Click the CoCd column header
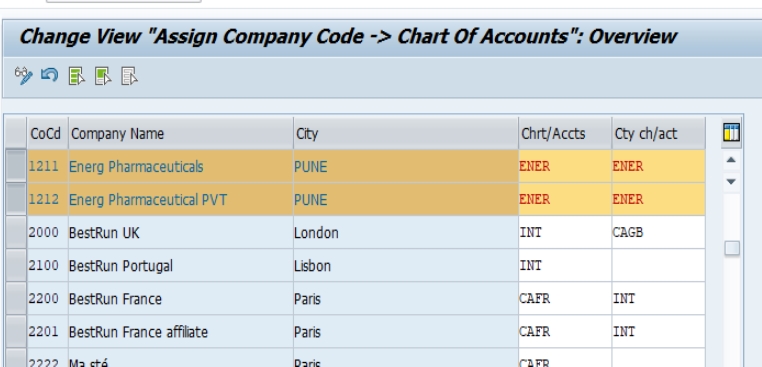 coord(47,133)
